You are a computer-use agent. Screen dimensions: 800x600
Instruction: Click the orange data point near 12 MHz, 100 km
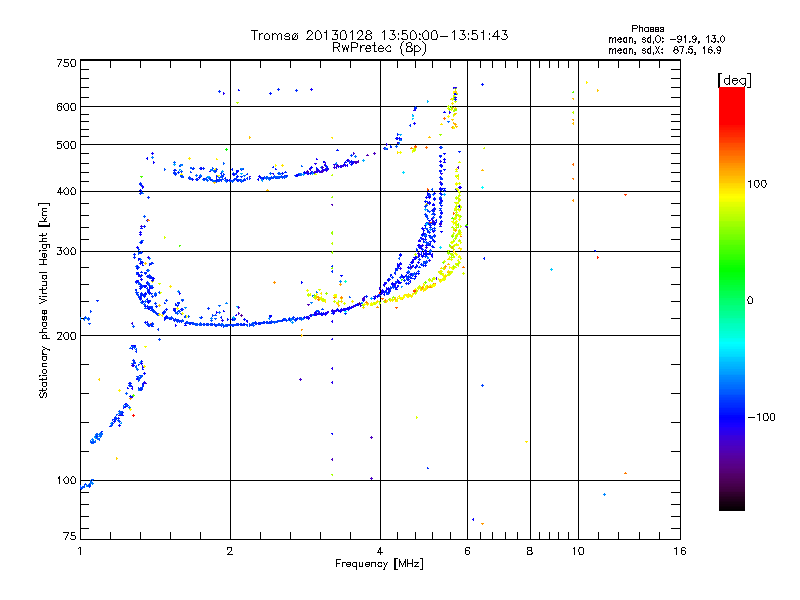[626, 473]
